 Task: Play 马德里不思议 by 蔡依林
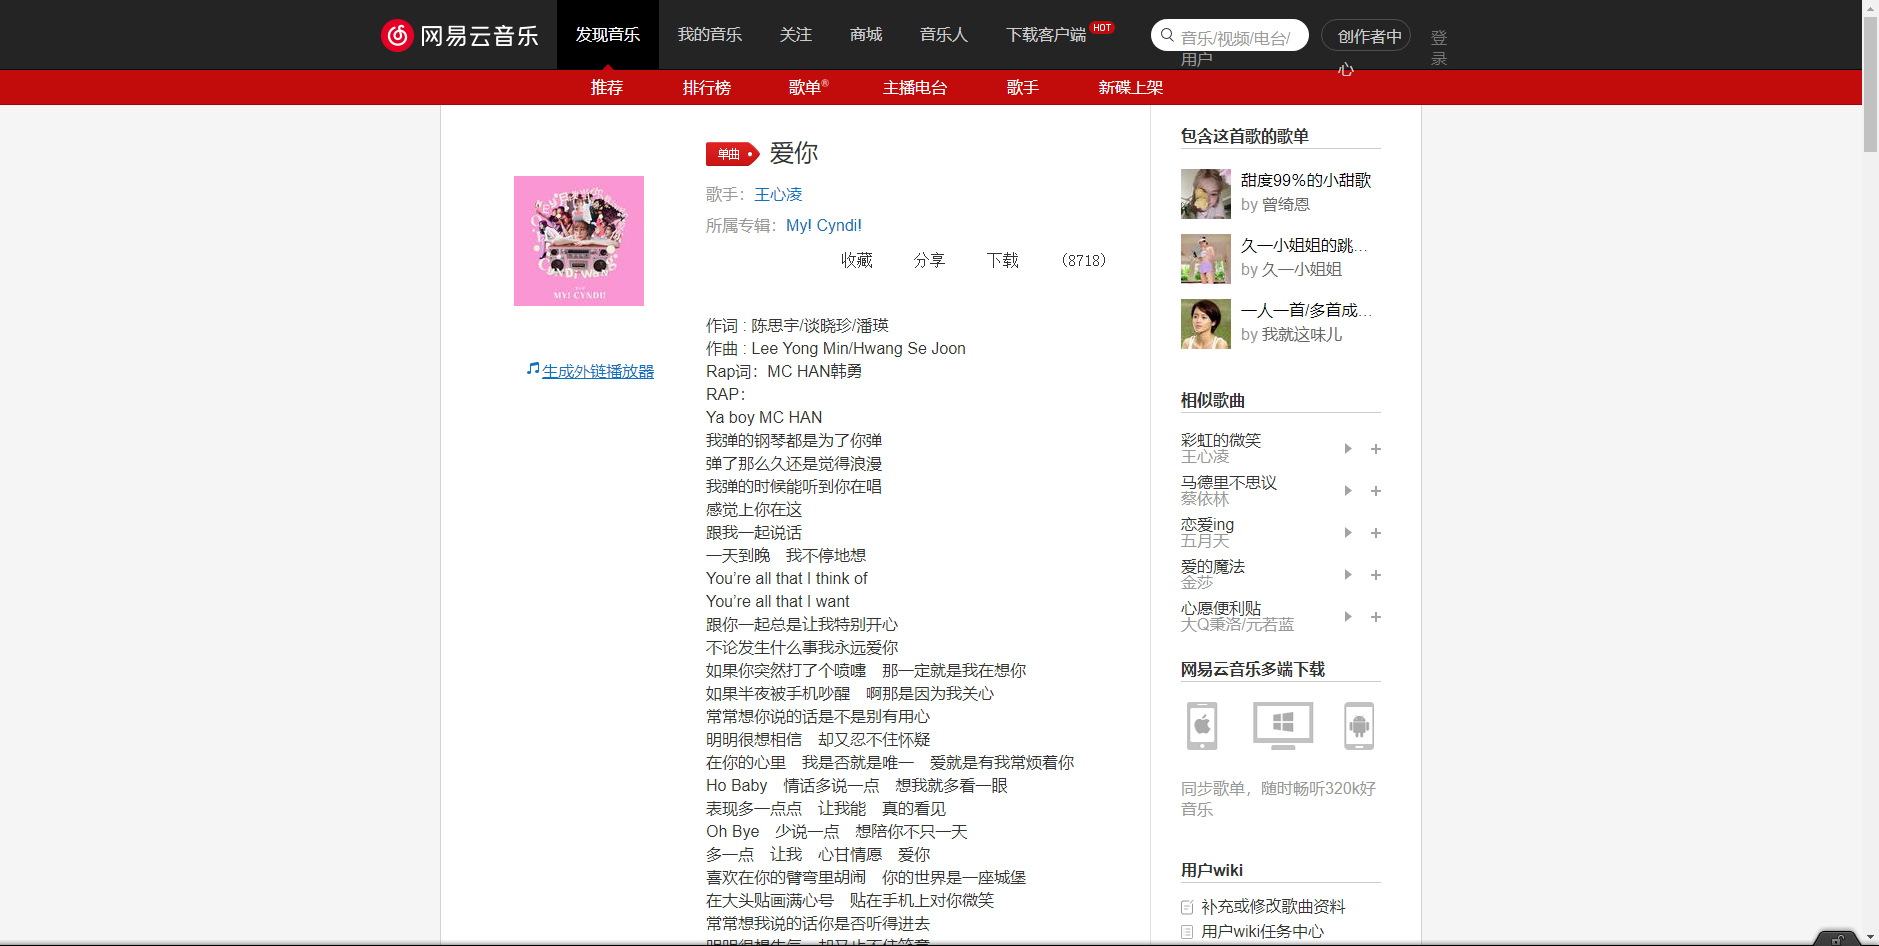coord(1347,491)
